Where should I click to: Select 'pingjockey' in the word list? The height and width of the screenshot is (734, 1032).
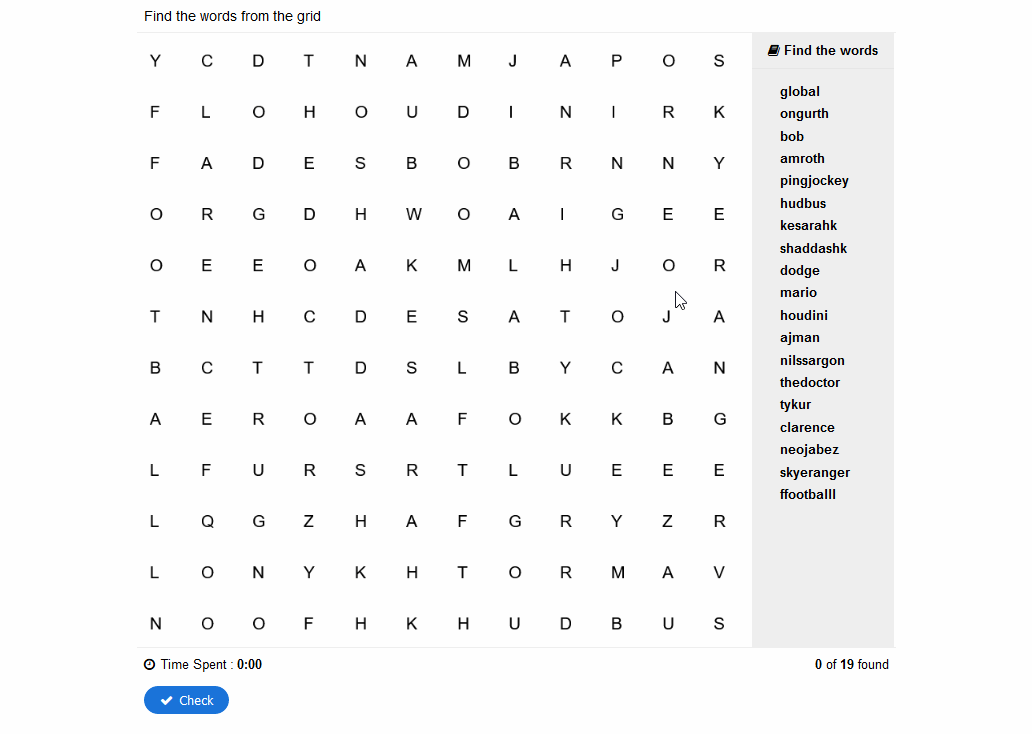point(814,181)
